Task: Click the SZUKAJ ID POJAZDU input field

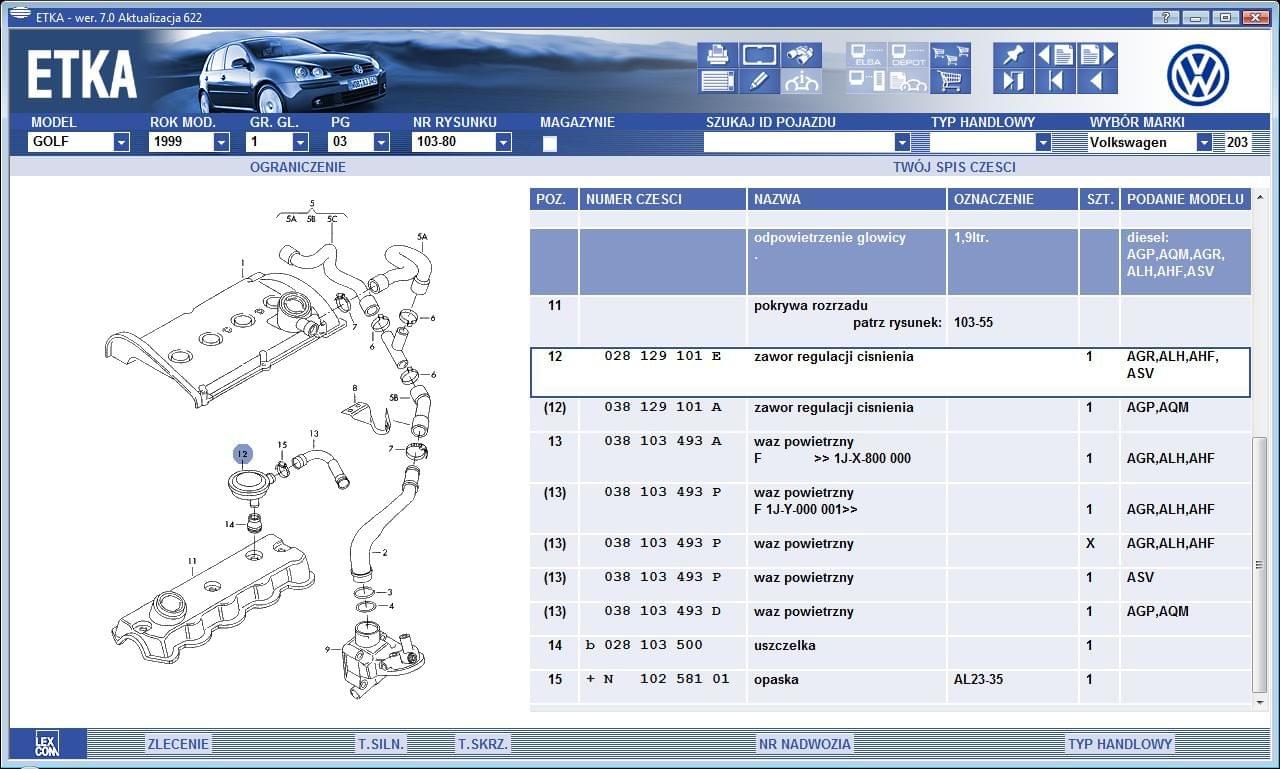Action: click(x=799, y=142)
